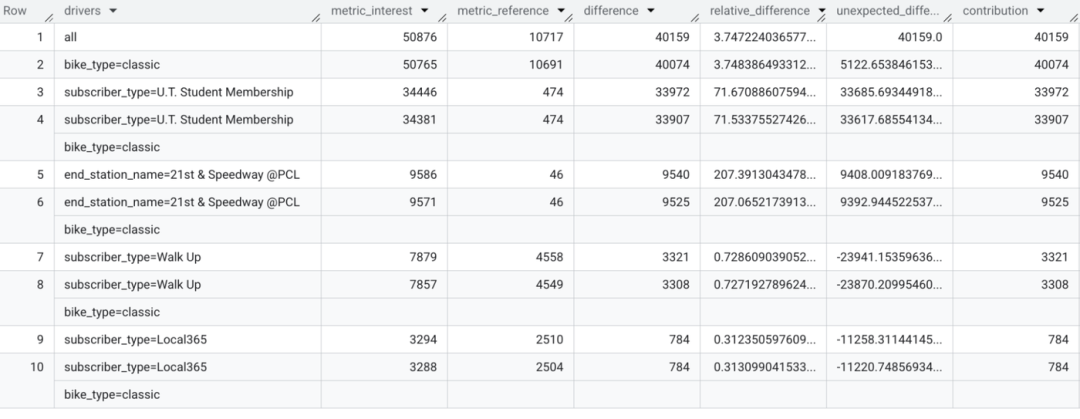Select subscriber_type=Local365 cell in row 10

click(187, 368)
